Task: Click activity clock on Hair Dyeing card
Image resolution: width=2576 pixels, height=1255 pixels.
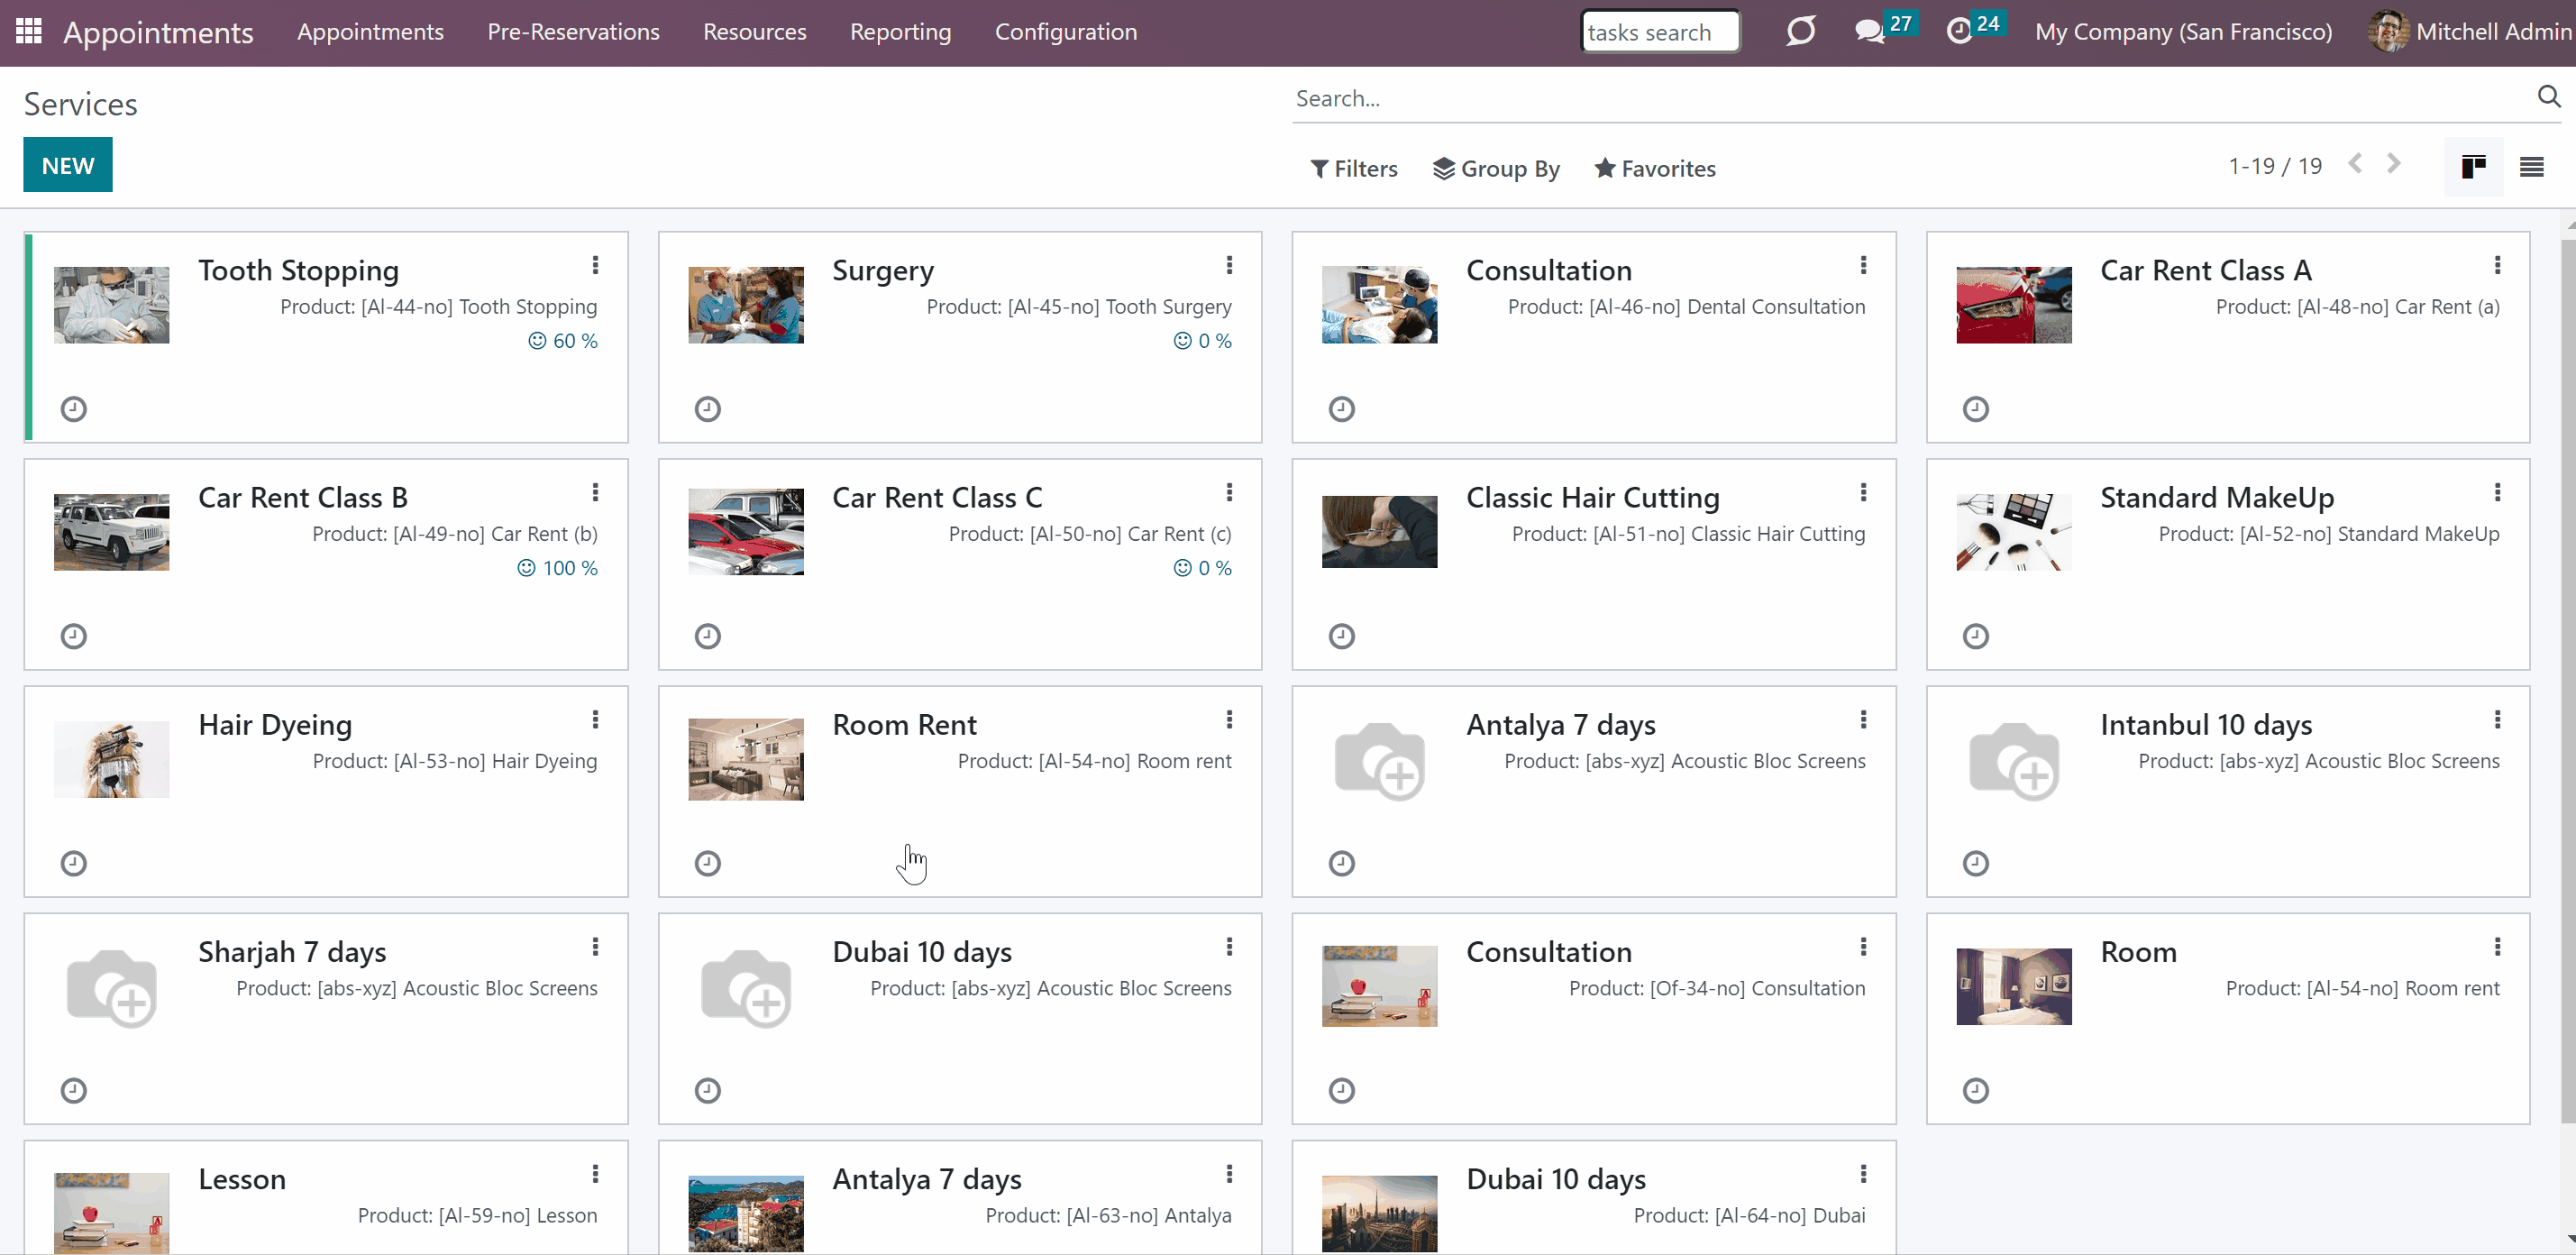Action: point(74,863)
